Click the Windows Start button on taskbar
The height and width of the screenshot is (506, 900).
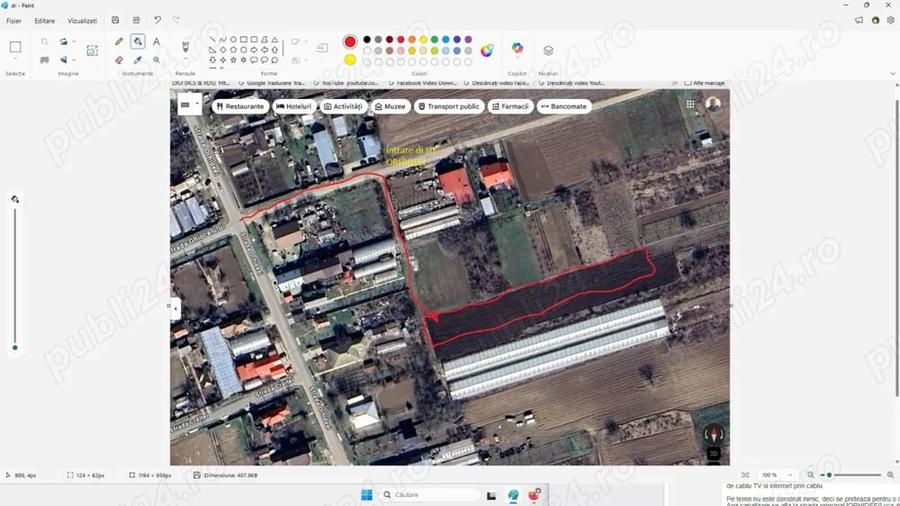367,495
